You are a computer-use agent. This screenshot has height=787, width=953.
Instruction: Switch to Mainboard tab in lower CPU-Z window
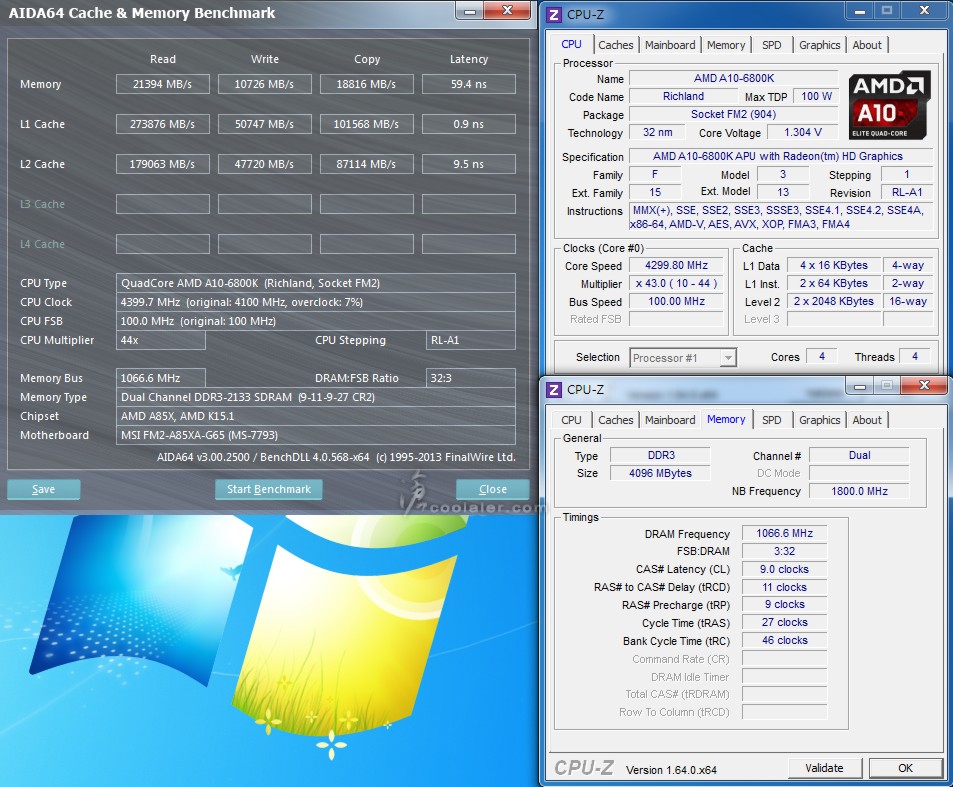[670, 420]
